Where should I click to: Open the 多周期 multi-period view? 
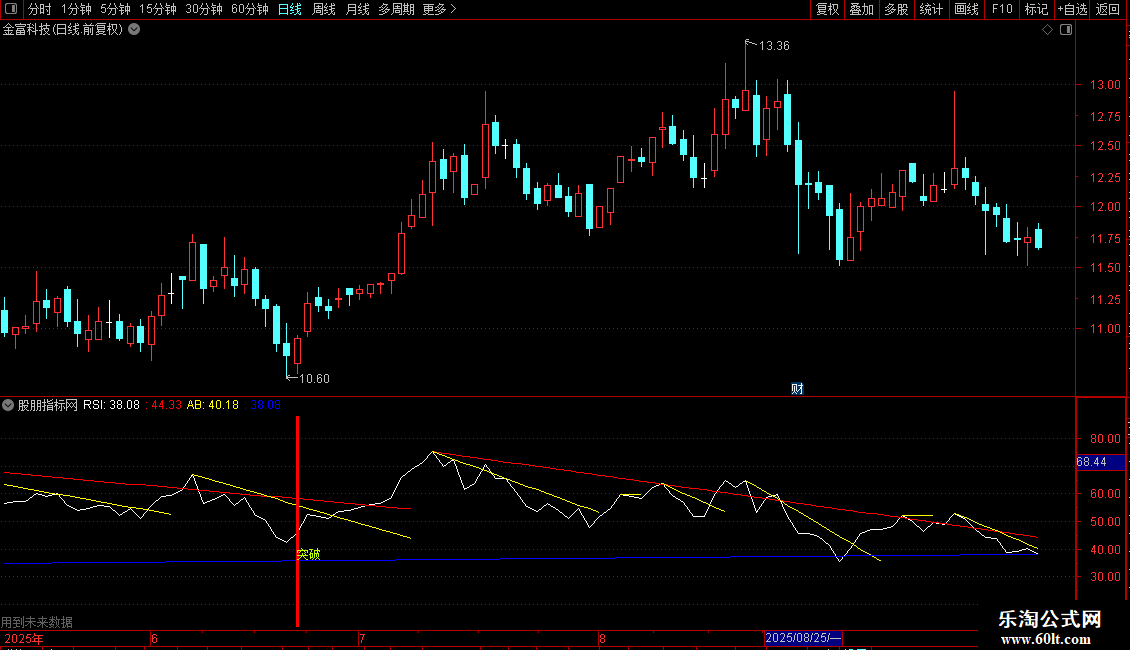(x=396, y=9)
